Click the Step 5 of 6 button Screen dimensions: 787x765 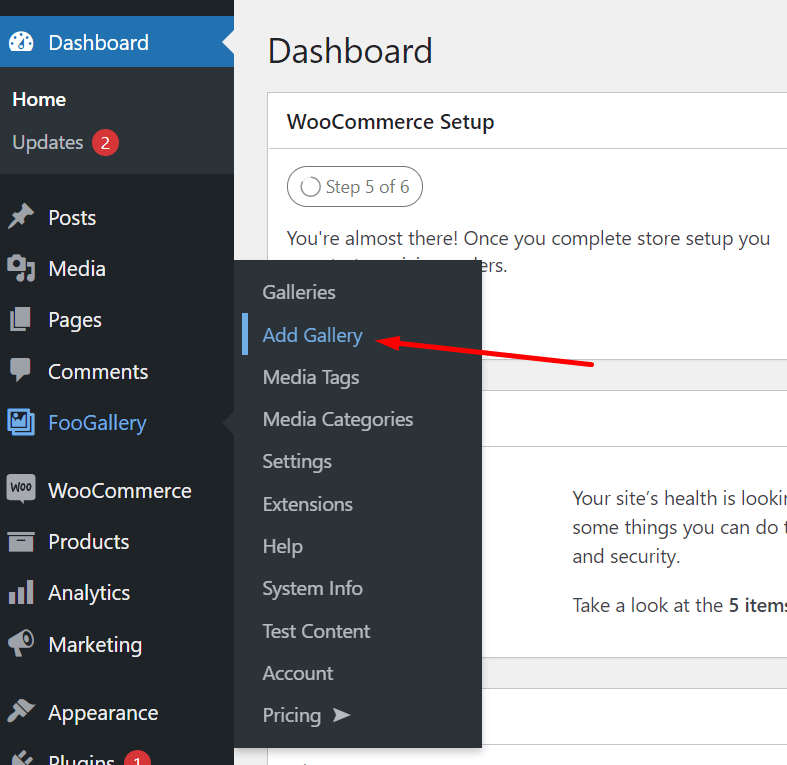[355, 187]
